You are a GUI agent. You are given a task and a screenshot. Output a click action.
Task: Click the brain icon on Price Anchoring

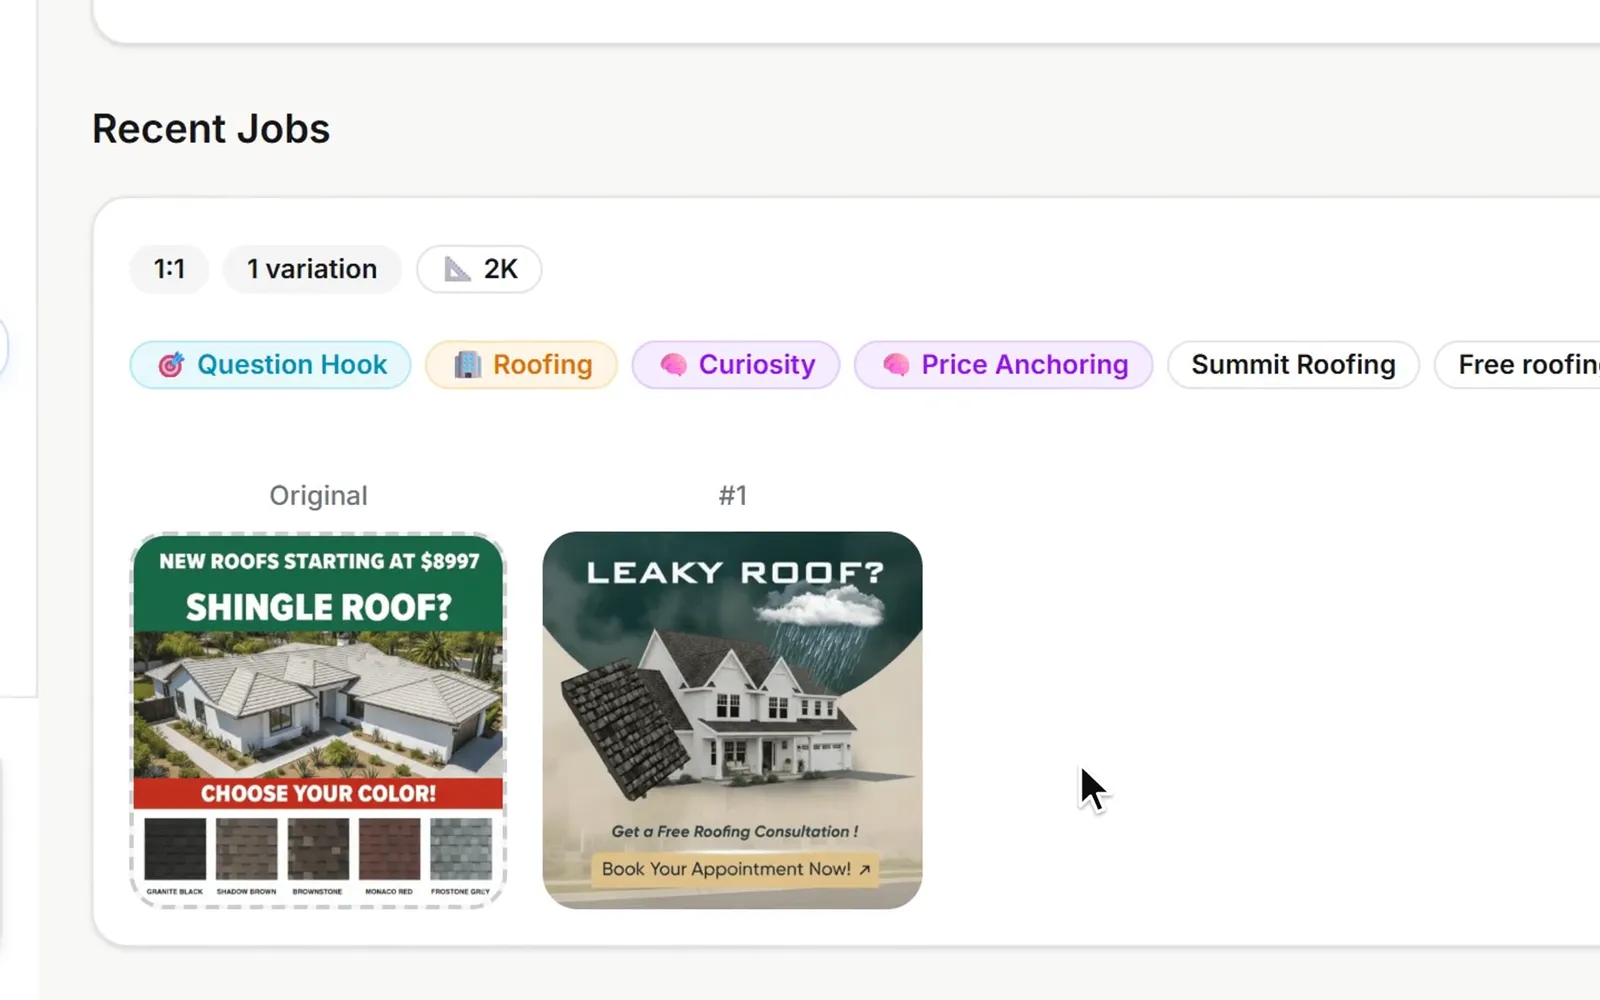tap(896, 365)
